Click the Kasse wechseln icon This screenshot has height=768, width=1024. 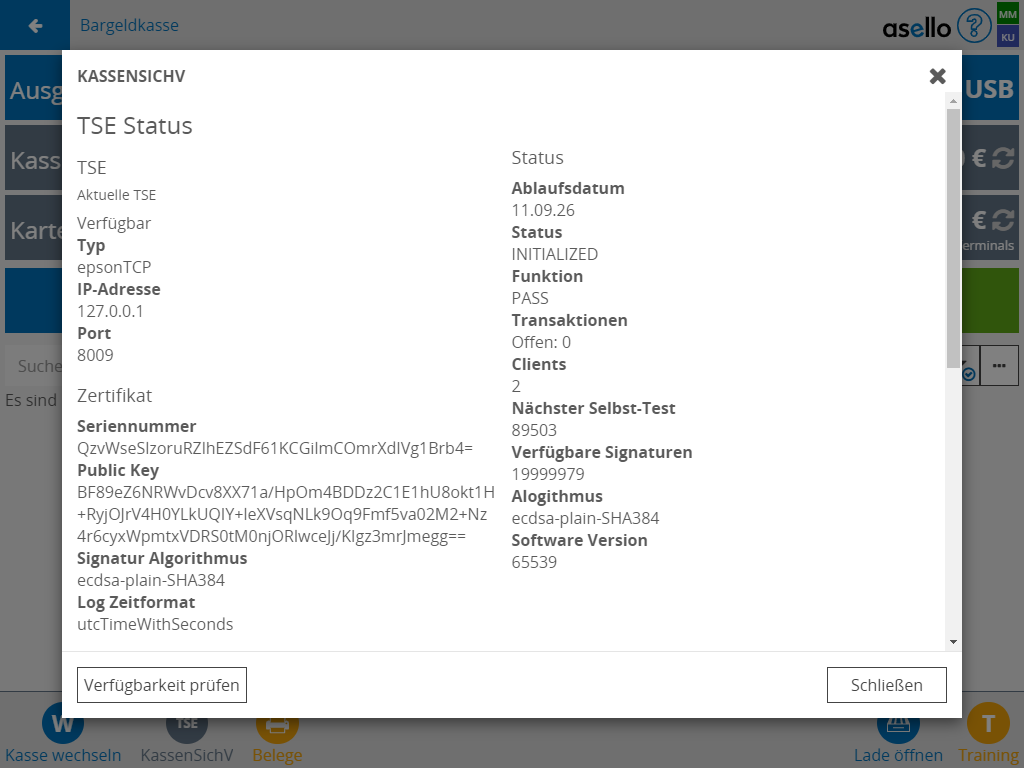point(62,724)
